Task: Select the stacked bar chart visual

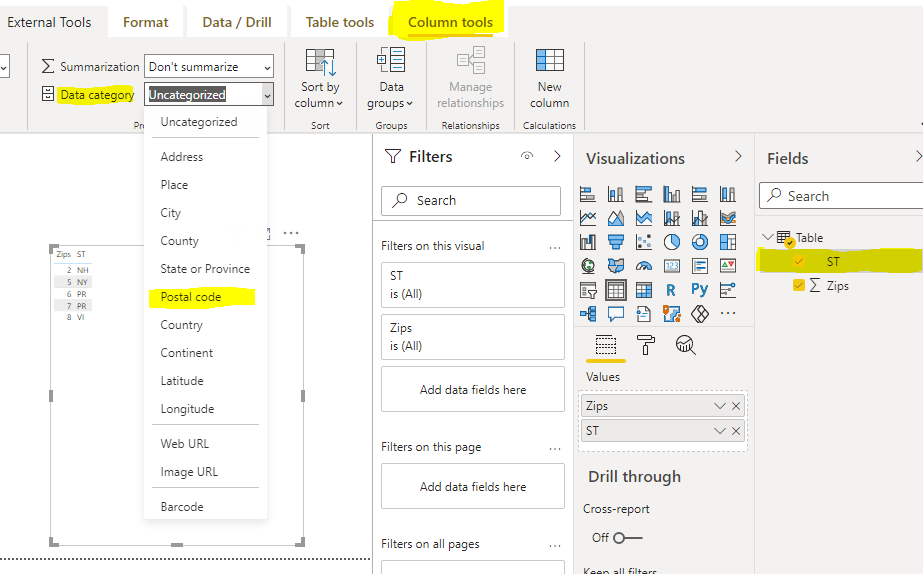Action: 587,194
